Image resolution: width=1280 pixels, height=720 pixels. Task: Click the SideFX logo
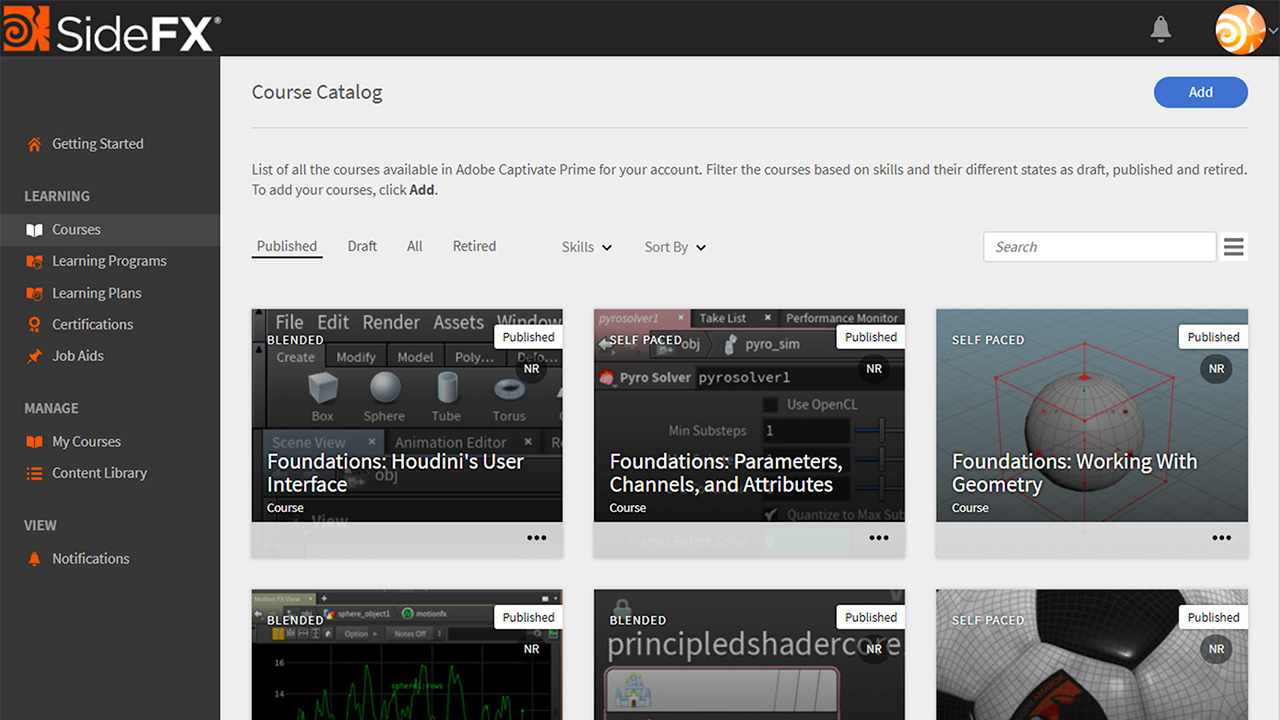click(x=110, y=29)
